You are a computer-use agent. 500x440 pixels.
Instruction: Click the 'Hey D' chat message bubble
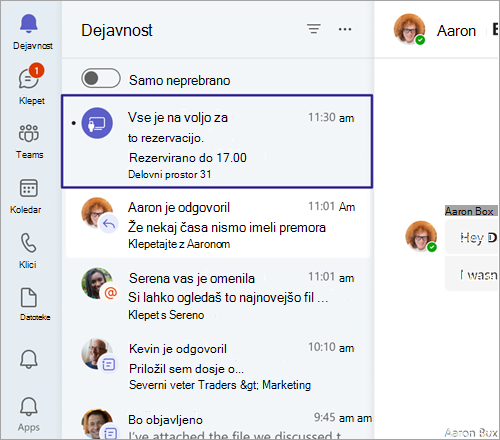tap(471, 237)
